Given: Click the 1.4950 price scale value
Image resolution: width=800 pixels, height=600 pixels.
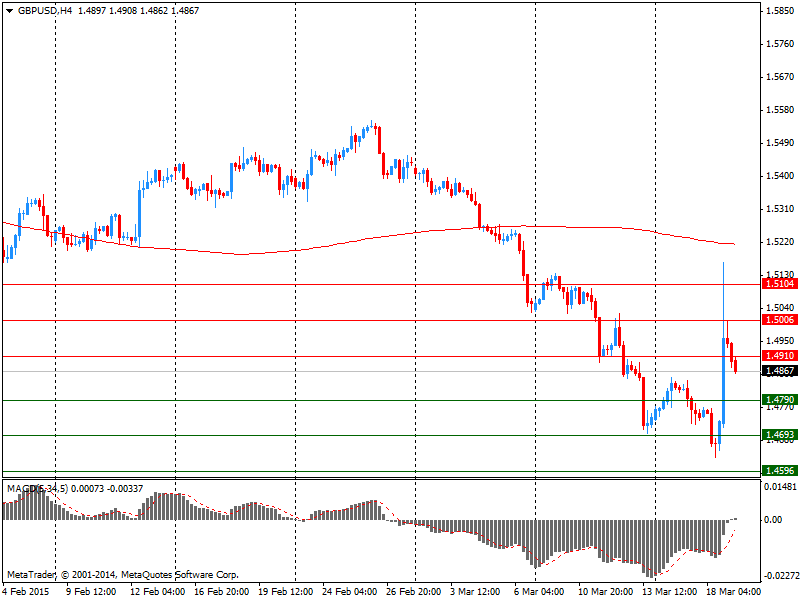Looking at the screenshot, I should point(780,340).
